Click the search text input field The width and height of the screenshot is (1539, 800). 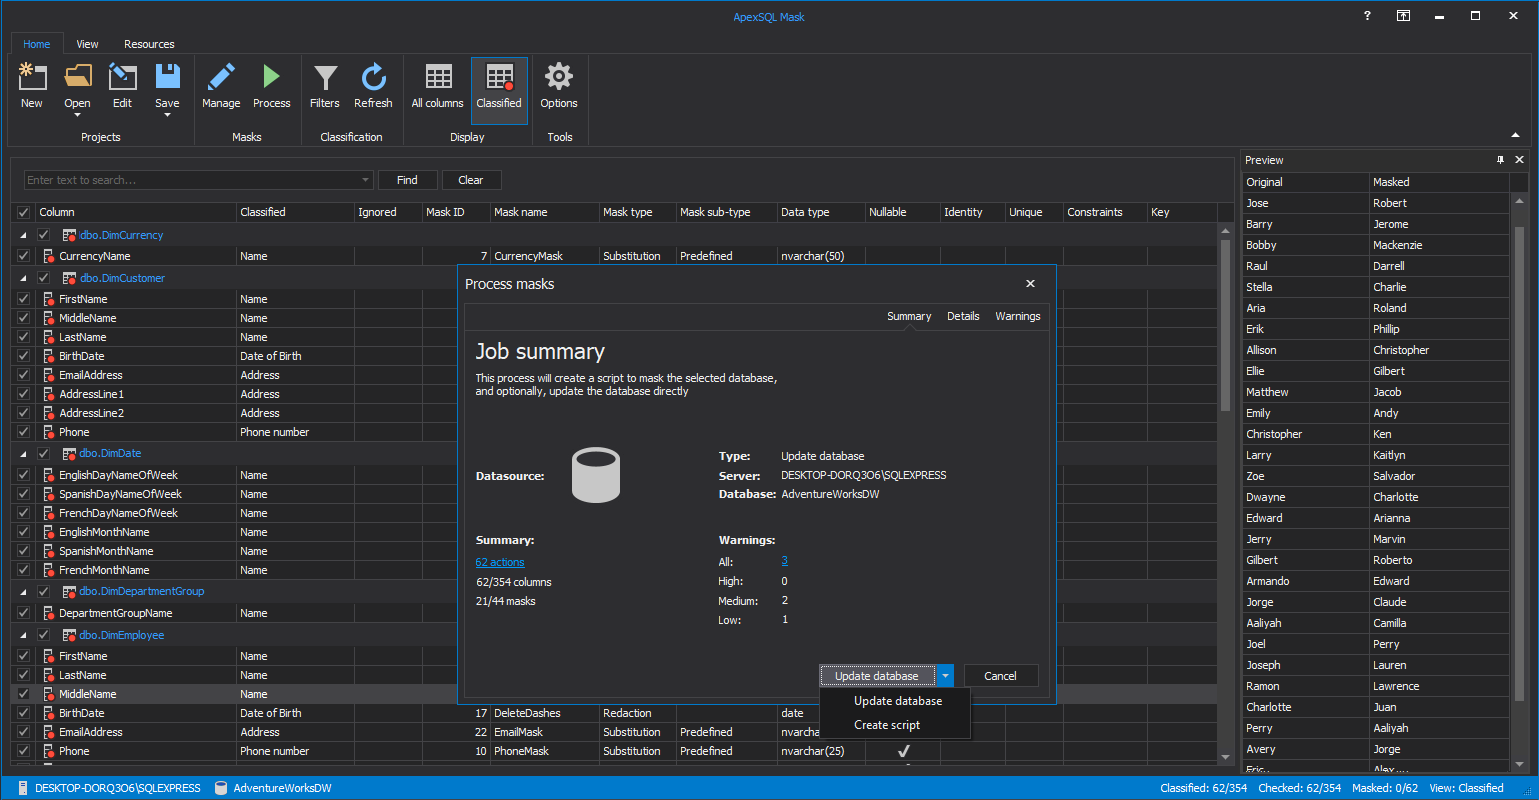point(192,180)
